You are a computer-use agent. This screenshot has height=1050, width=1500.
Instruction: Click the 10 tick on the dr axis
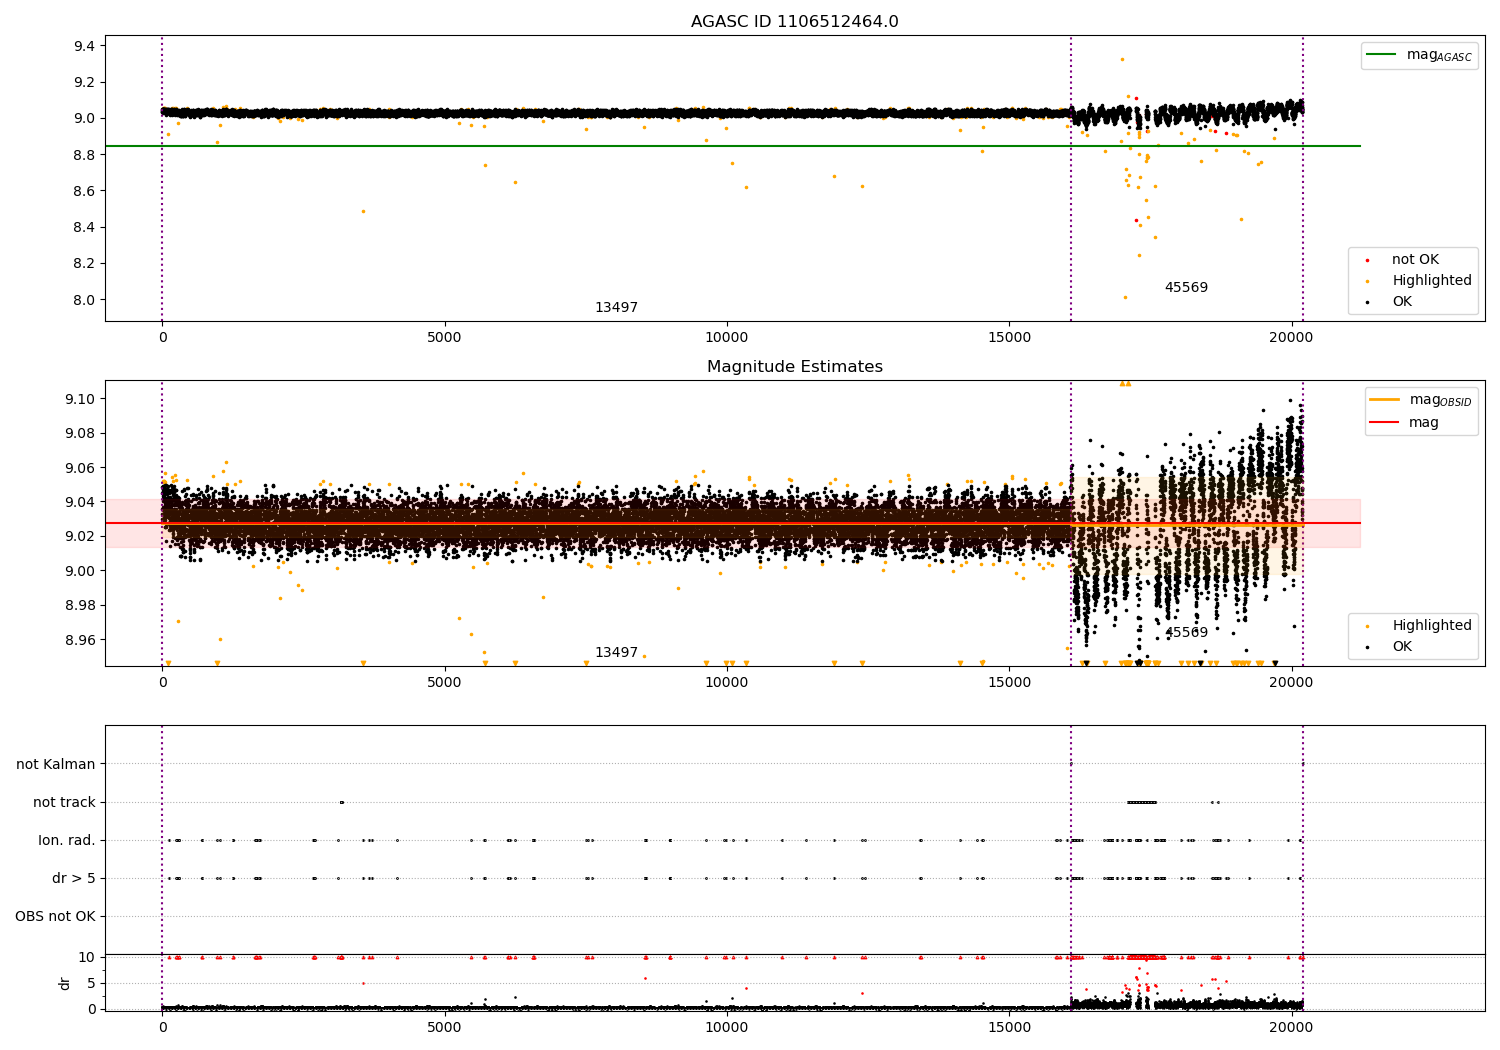(x=87, y=958)
